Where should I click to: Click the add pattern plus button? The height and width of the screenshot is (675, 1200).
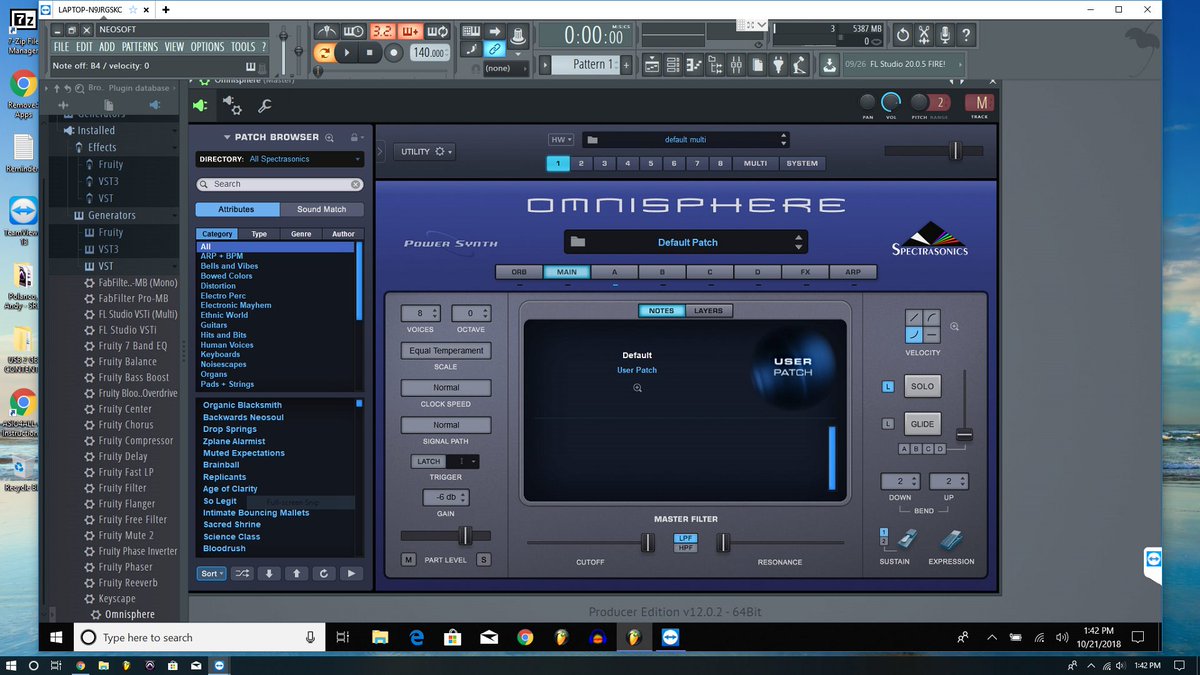coord(627,64)
